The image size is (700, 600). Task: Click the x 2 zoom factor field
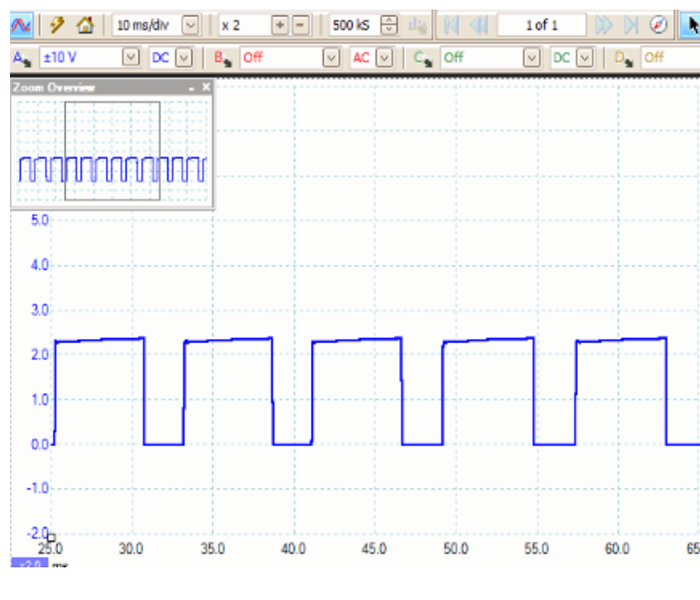245,25
